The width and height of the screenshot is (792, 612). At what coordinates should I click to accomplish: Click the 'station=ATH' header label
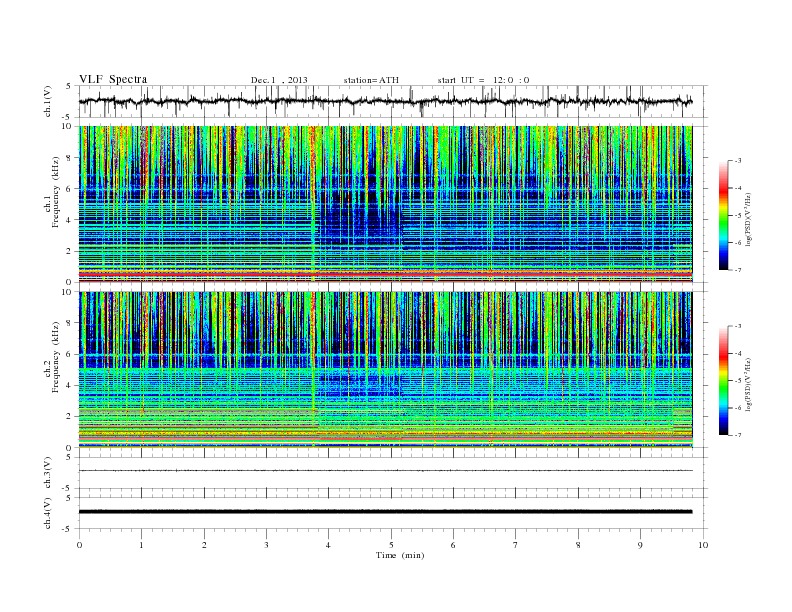coord(371,80)
